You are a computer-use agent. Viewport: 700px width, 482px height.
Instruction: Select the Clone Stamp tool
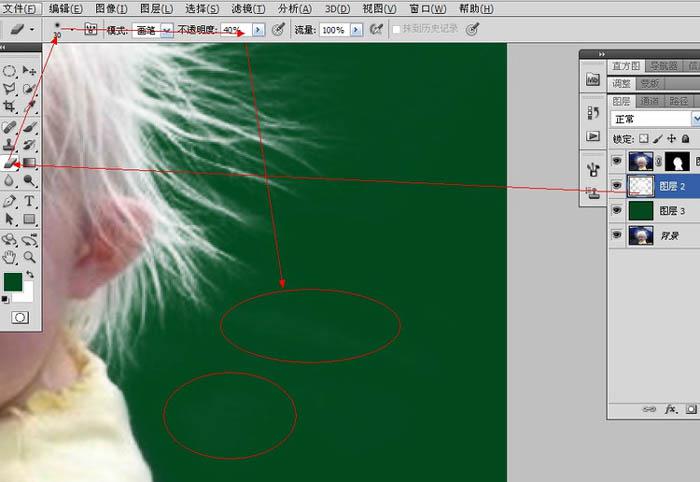tap(9, 145)
